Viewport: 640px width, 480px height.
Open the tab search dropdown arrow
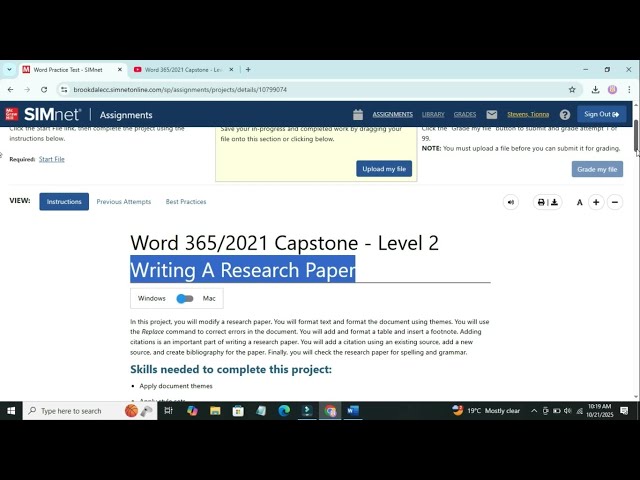(9, 70)
